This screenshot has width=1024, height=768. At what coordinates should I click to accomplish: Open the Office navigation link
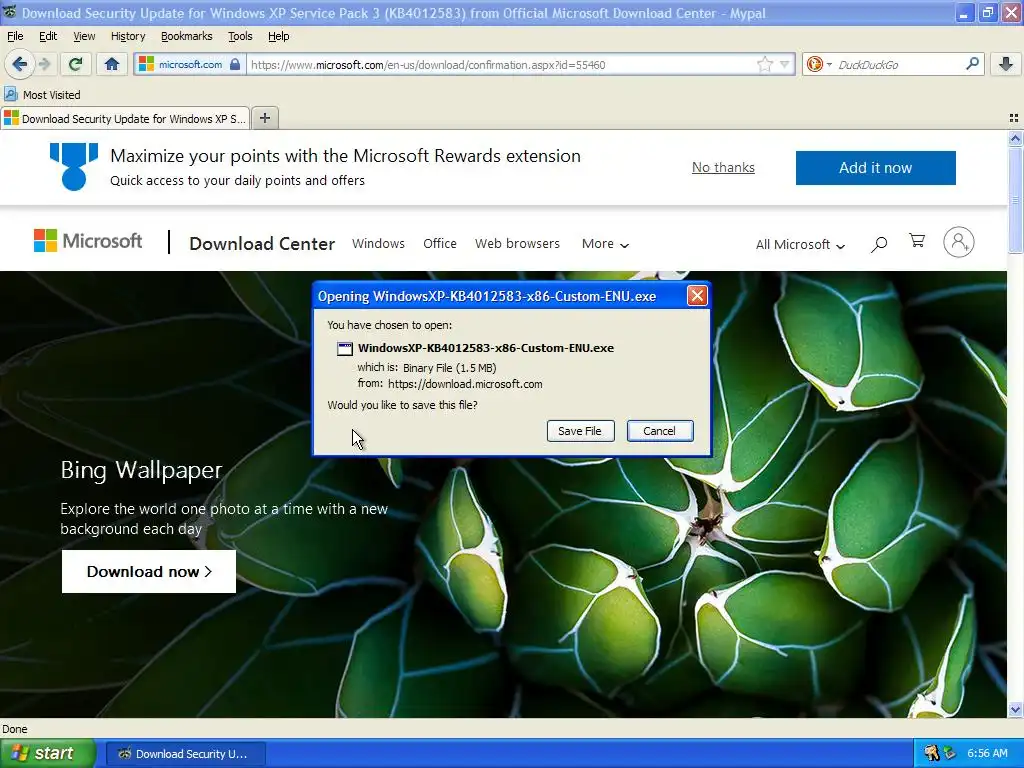pos(440,244)
